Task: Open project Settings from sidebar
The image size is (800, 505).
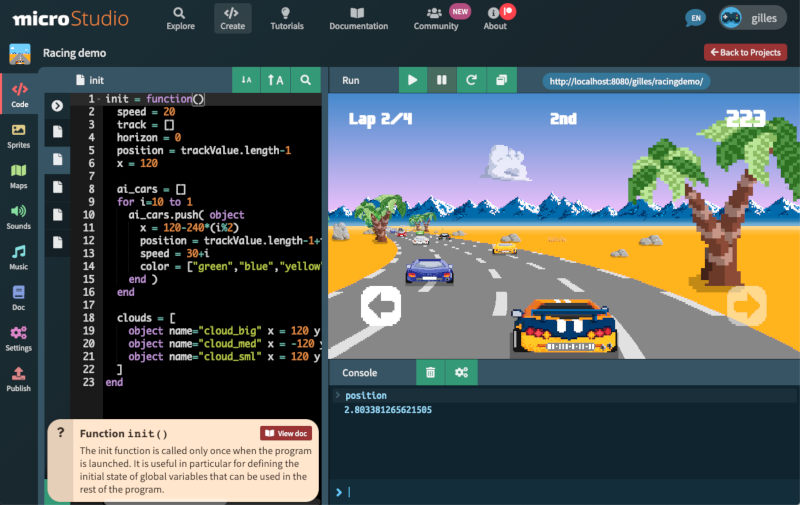Action: 18,338
